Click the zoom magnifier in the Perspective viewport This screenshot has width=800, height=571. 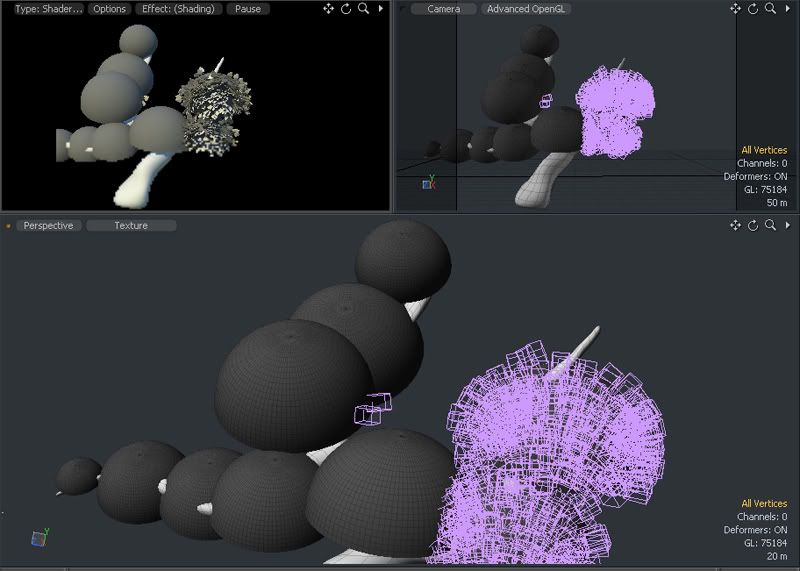[770, 226]
